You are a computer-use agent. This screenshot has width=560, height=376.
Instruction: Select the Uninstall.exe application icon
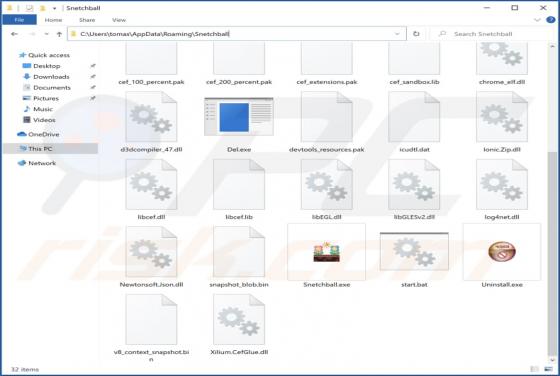502,252
